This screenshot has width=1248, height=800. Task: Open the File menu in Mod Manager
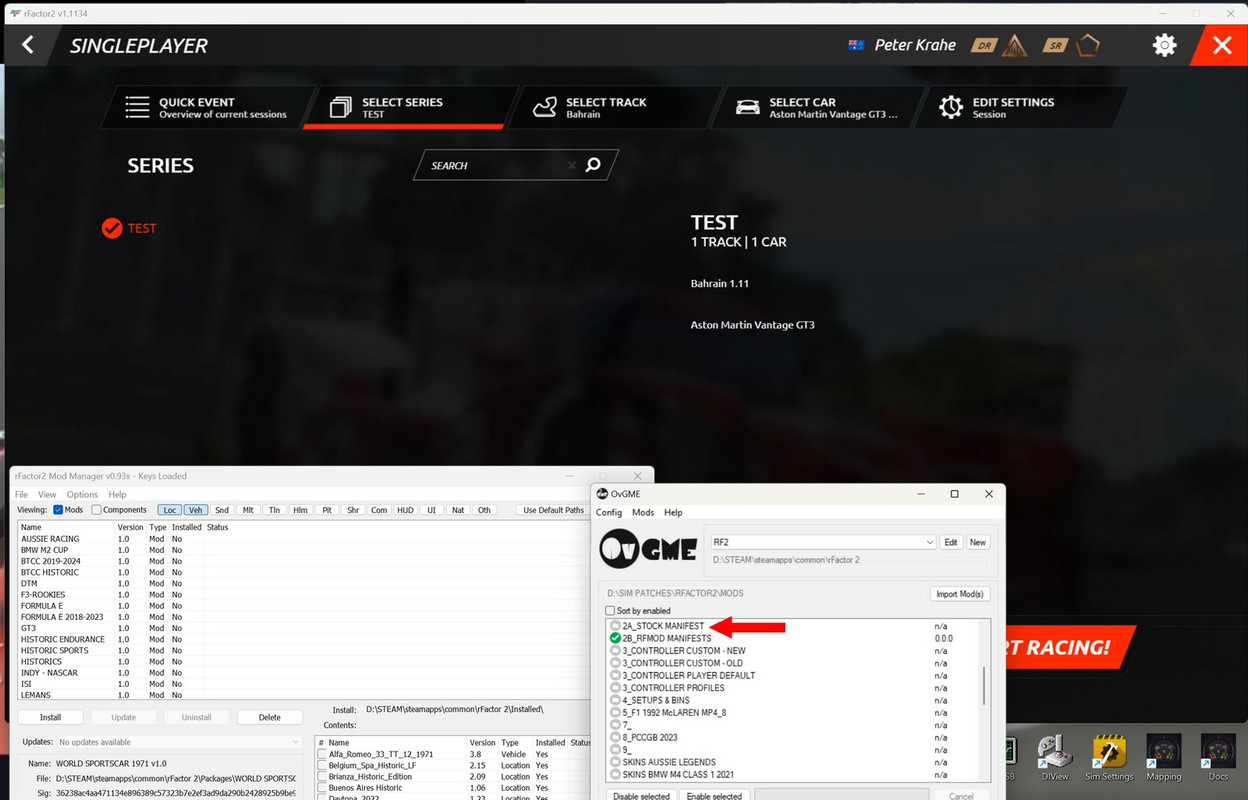point(21,494)
